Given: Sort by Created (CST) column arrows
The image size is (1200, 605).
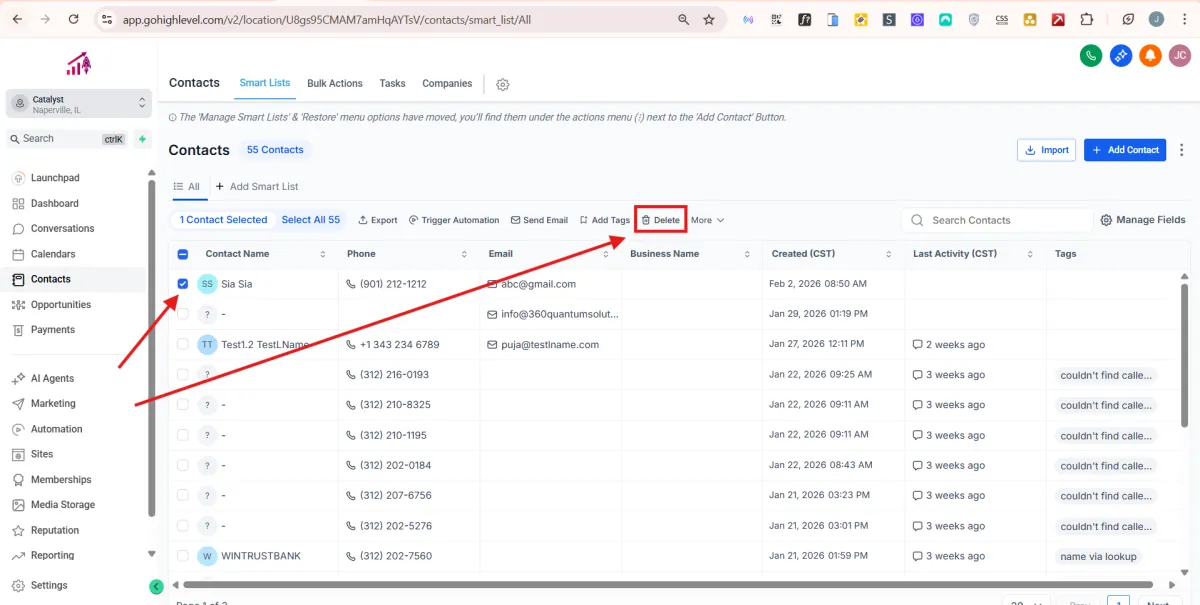Looking at the screenshot, I should pos(888,254).
